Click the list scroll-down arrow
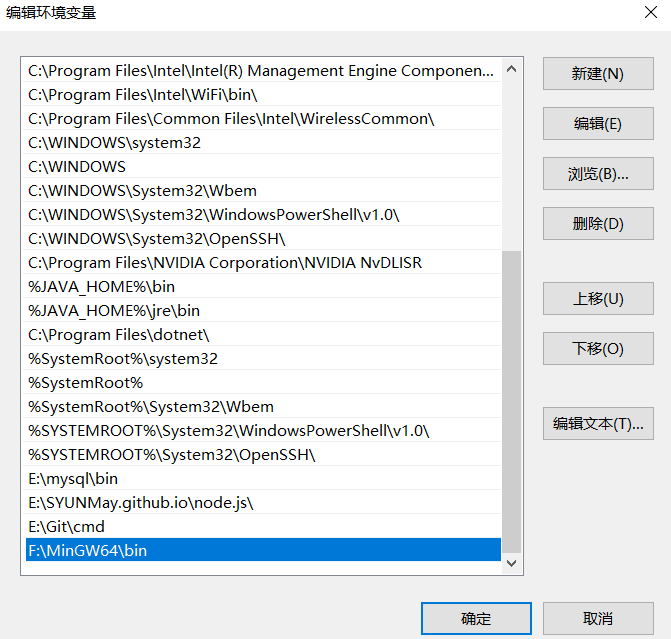Image resolution: width=671 pixels, height=639 pixels. [x=511, y=563]
